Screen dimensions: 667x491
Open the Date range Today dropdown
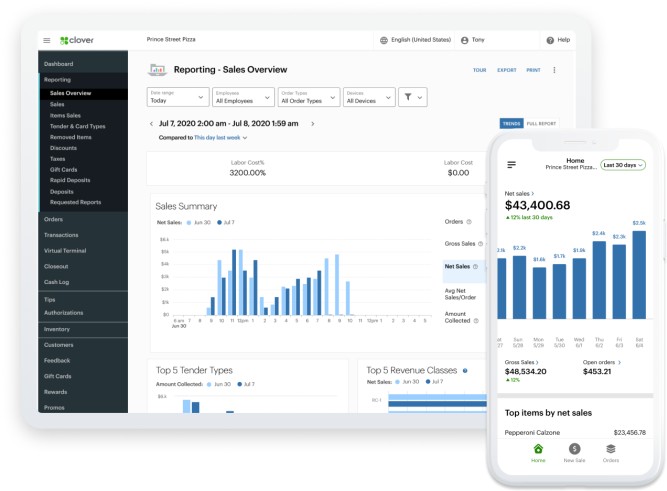pos(178,97)
